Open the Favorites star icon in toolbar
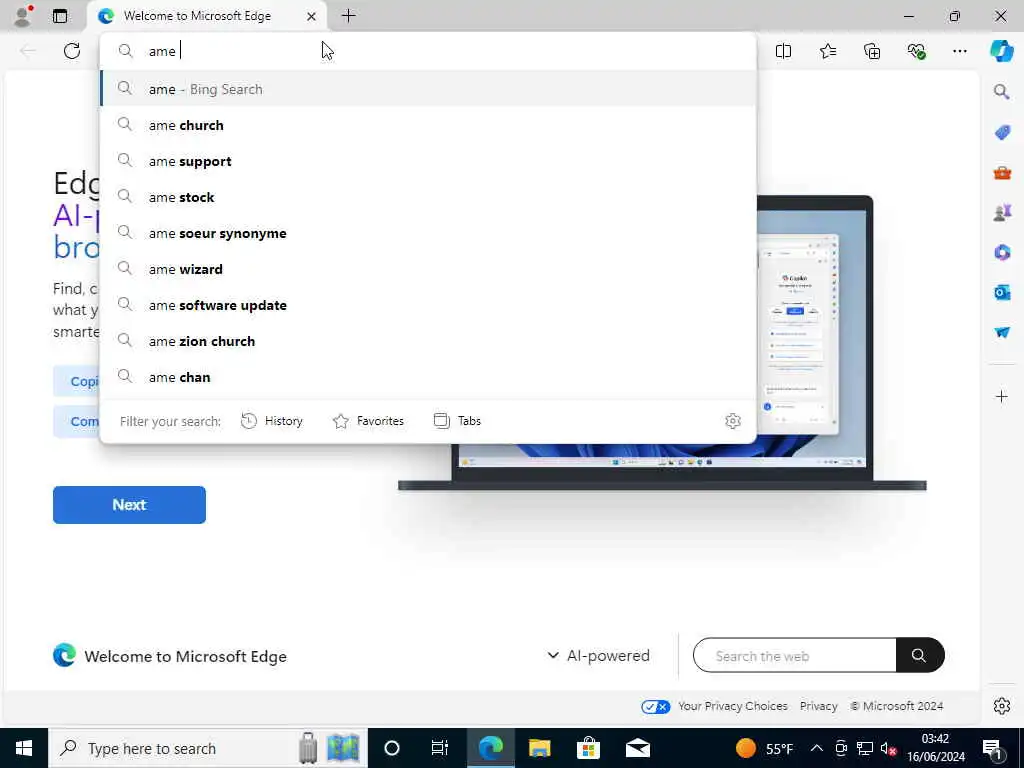Viewport: 1024px width, 768px height. tap(827, 51)
